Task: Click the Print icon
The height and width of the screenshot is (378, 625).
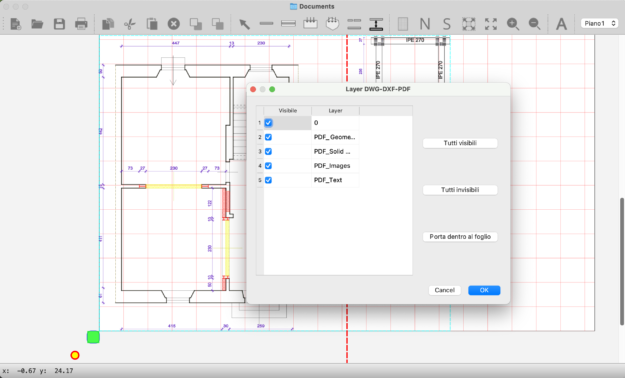Action: click(81, 24)
